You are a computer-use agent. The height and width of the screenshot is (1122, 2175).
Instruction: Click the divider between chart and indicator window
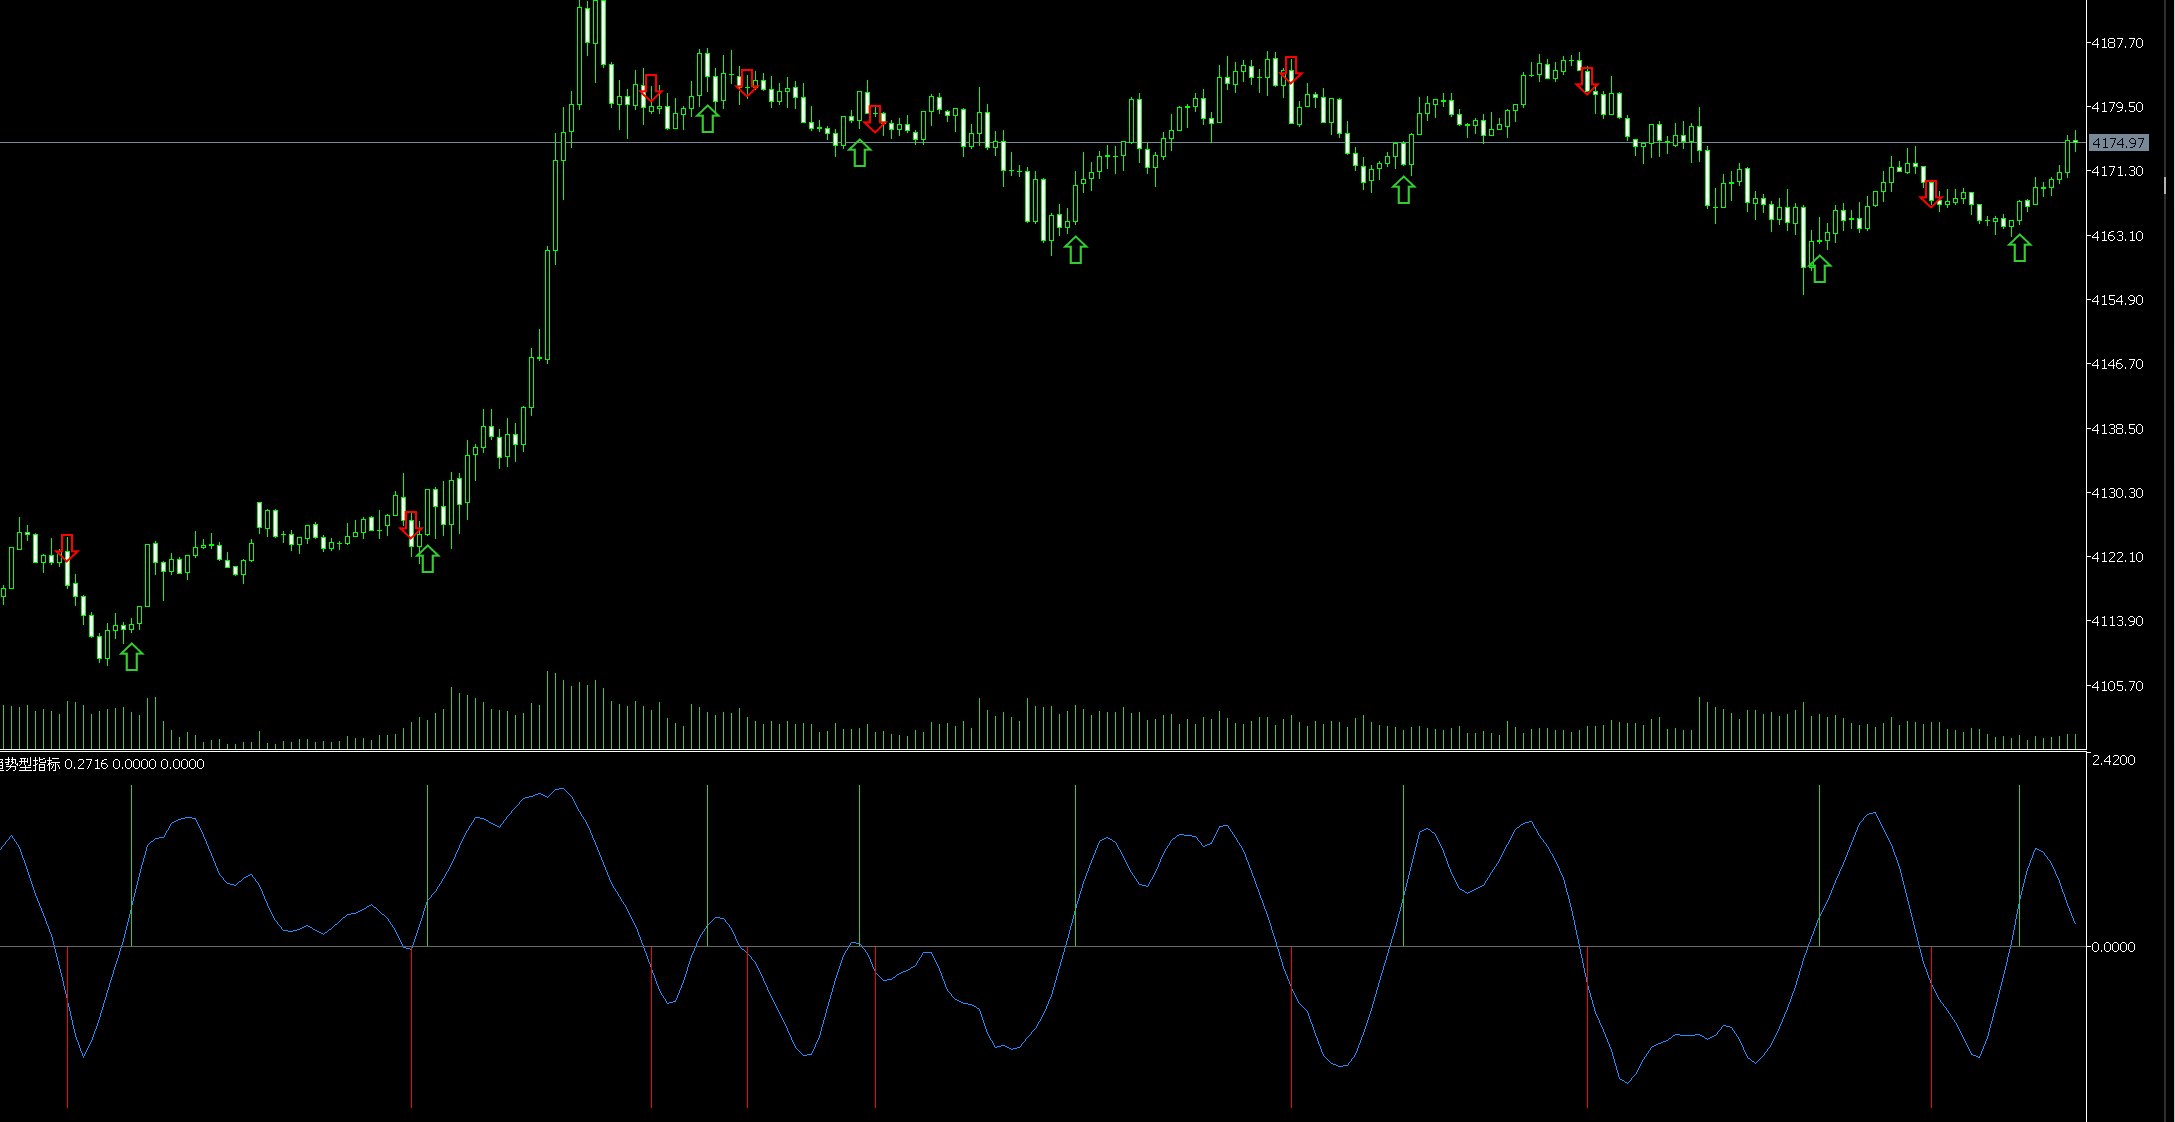pos(1043,752)
